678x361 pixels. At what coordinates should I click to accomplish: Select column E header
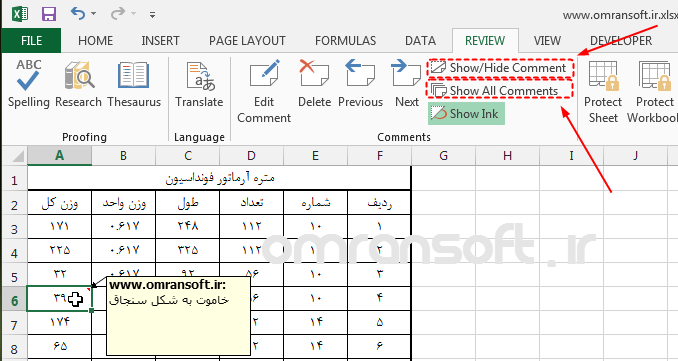(316, 156)
